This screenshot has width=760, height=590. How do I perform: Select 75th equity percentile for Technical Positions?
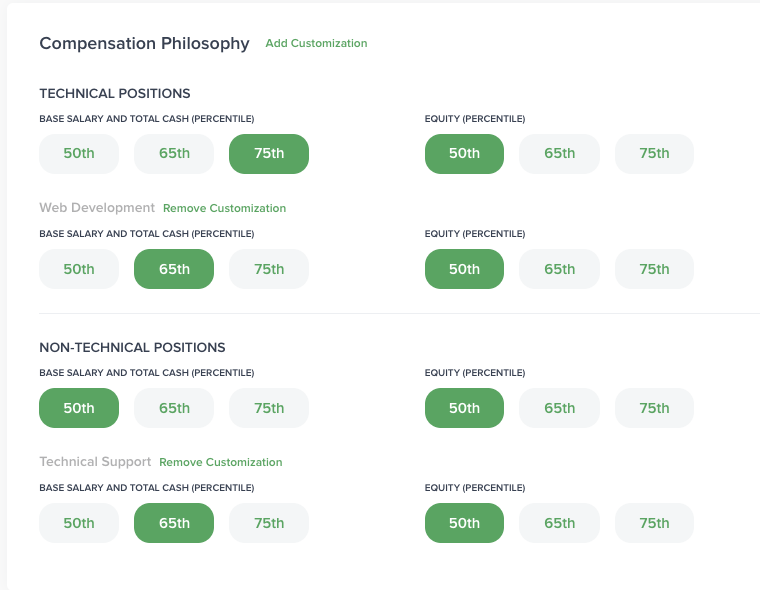(655, 154)
